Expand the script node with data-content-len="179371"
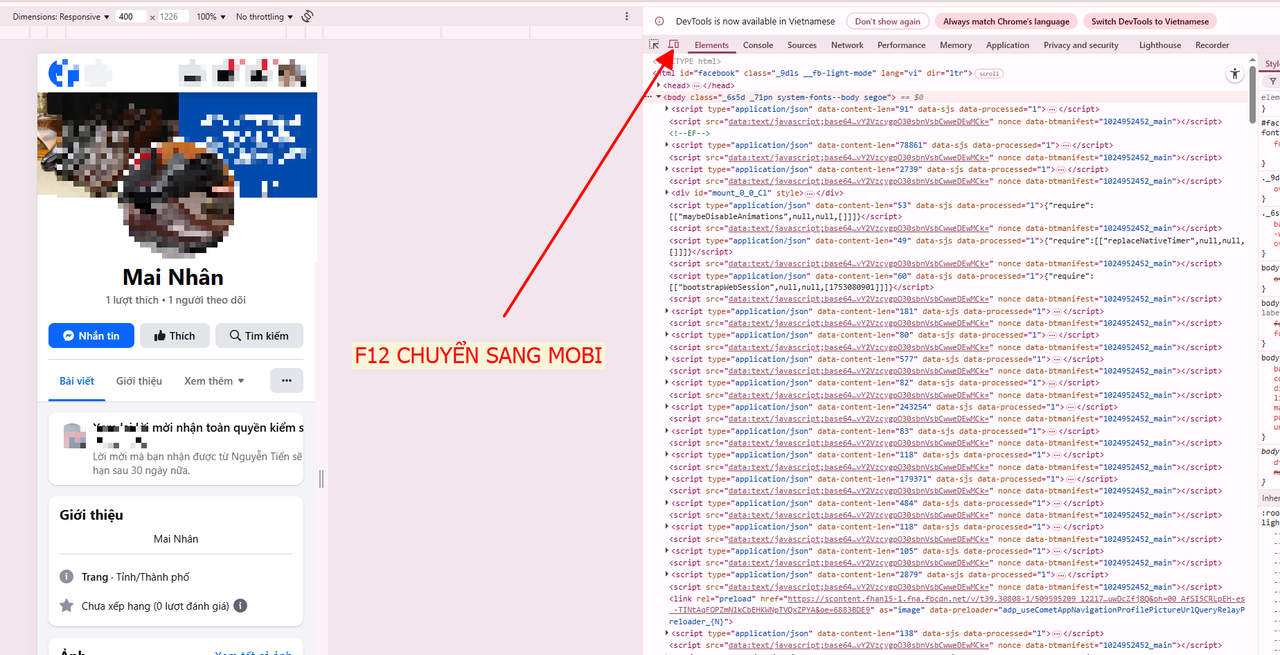The width and height of the screenshot is (1280, 655). [667, 479]
